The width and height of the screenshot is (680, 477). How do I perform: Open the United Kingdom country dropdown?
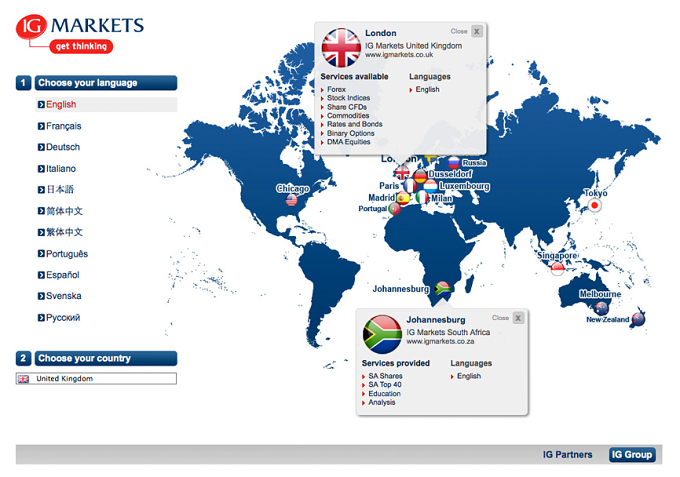pos(96,379)
